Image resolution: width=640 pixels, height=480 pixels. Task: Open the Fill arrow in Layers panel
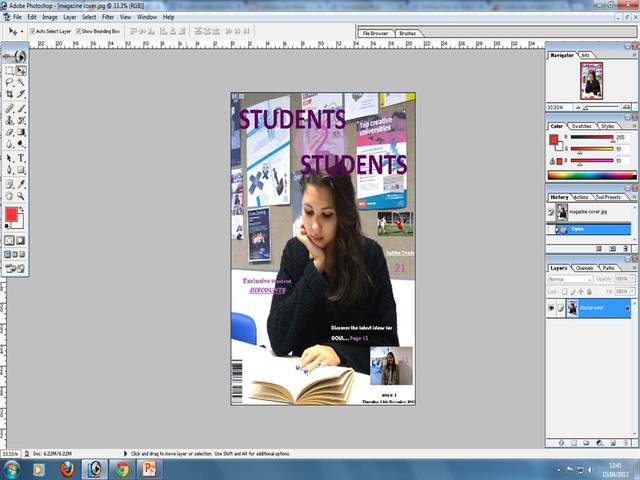[633, 291]
